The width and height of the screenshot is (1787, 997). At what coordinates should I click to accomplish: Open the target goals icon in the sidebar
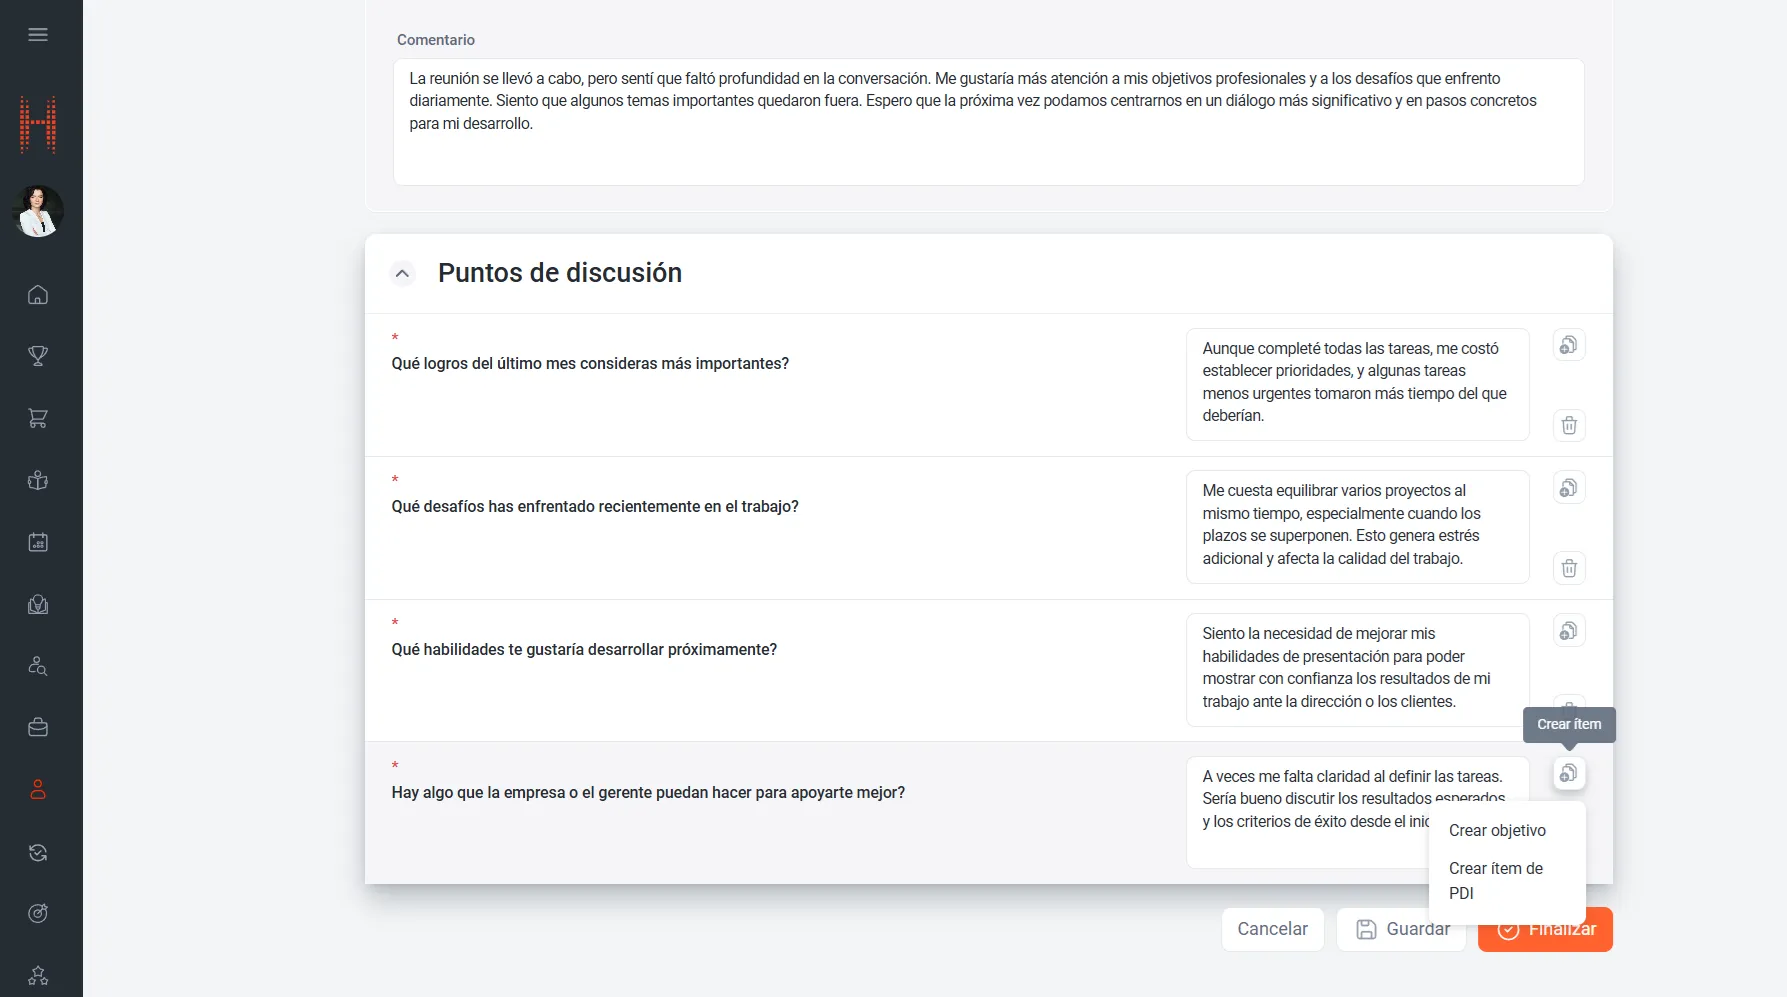click(38, 913)
